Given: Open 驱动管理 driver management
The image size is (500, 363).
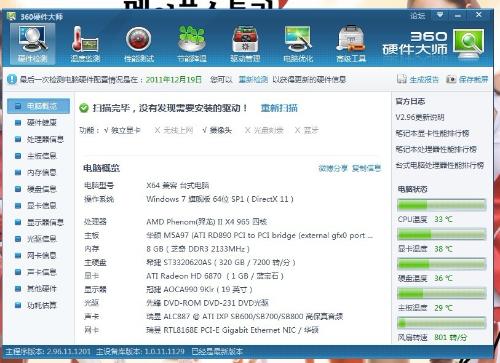Looking at the screenshot, I should [x=245, y=44].
